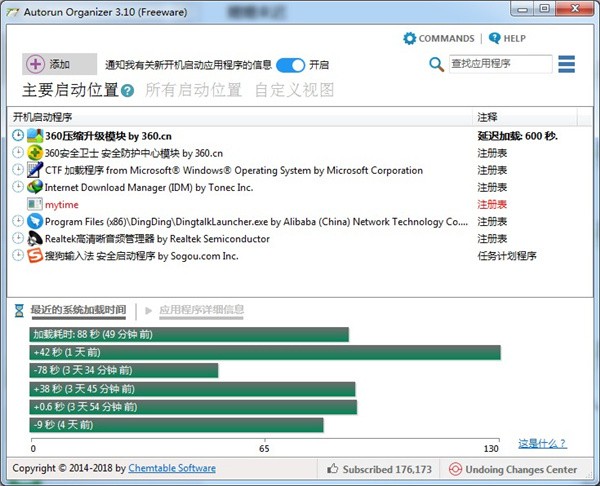Focus the 查找应用程序 search field

pyautogui.click(x=501, y=64)
